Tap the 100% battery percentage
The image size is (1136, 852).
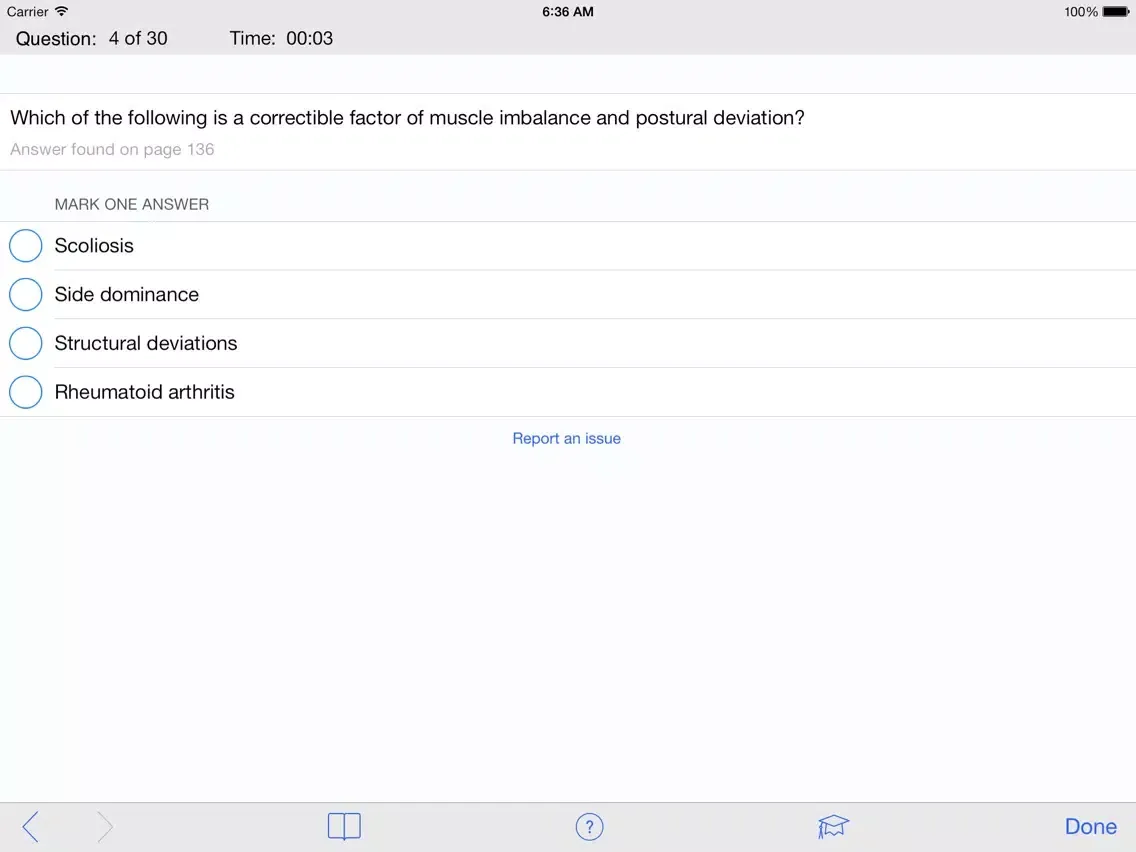[x=1081, y=12]
